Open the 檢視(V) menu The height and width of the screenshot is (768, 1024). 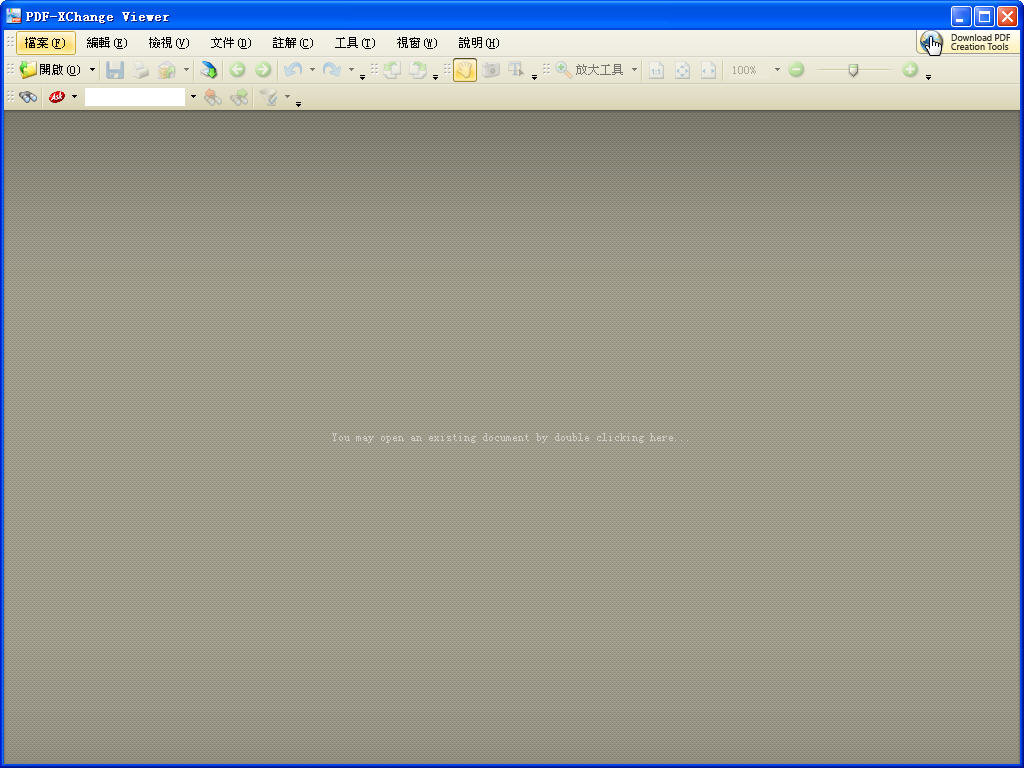pos(168,43)
